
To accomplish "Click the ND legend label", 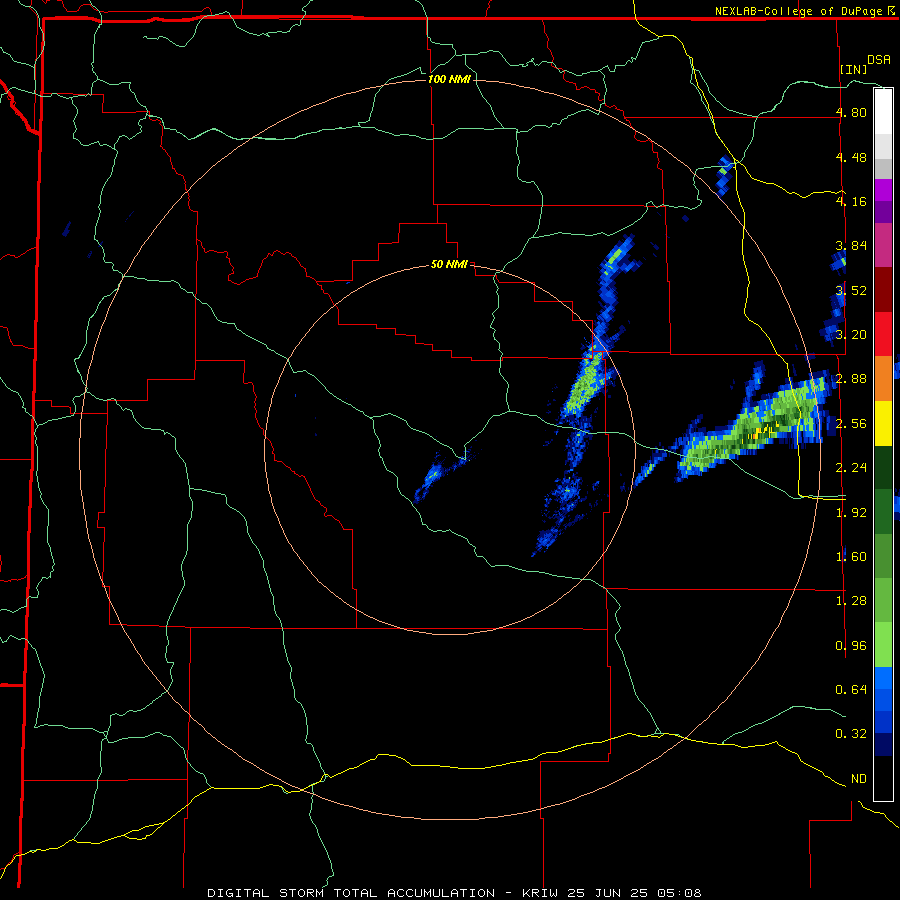I will click(x=859, y=779).
